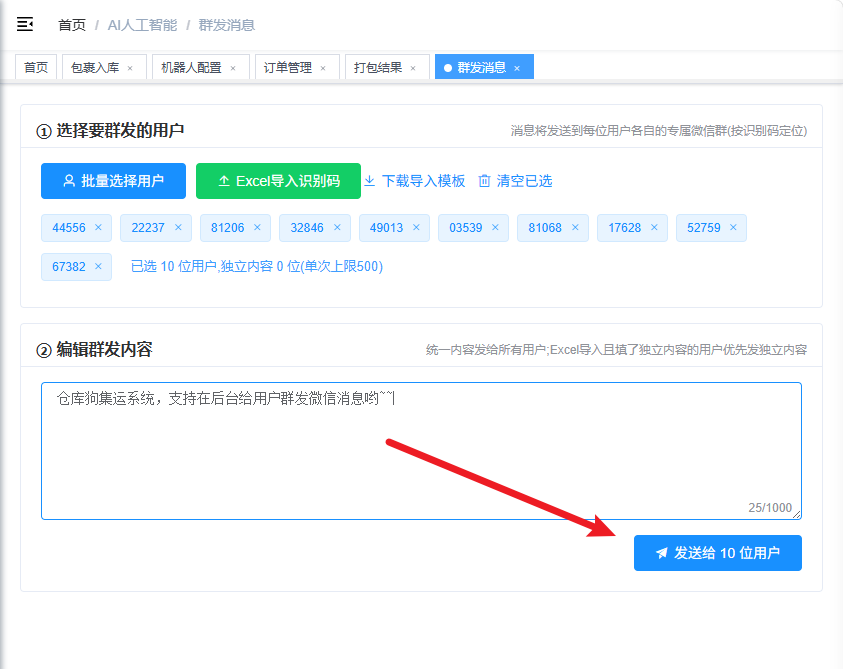This screenshot has height=669, width=843.
Task: Switch to the 打包结果 tab
Action: tap(387, 67)
